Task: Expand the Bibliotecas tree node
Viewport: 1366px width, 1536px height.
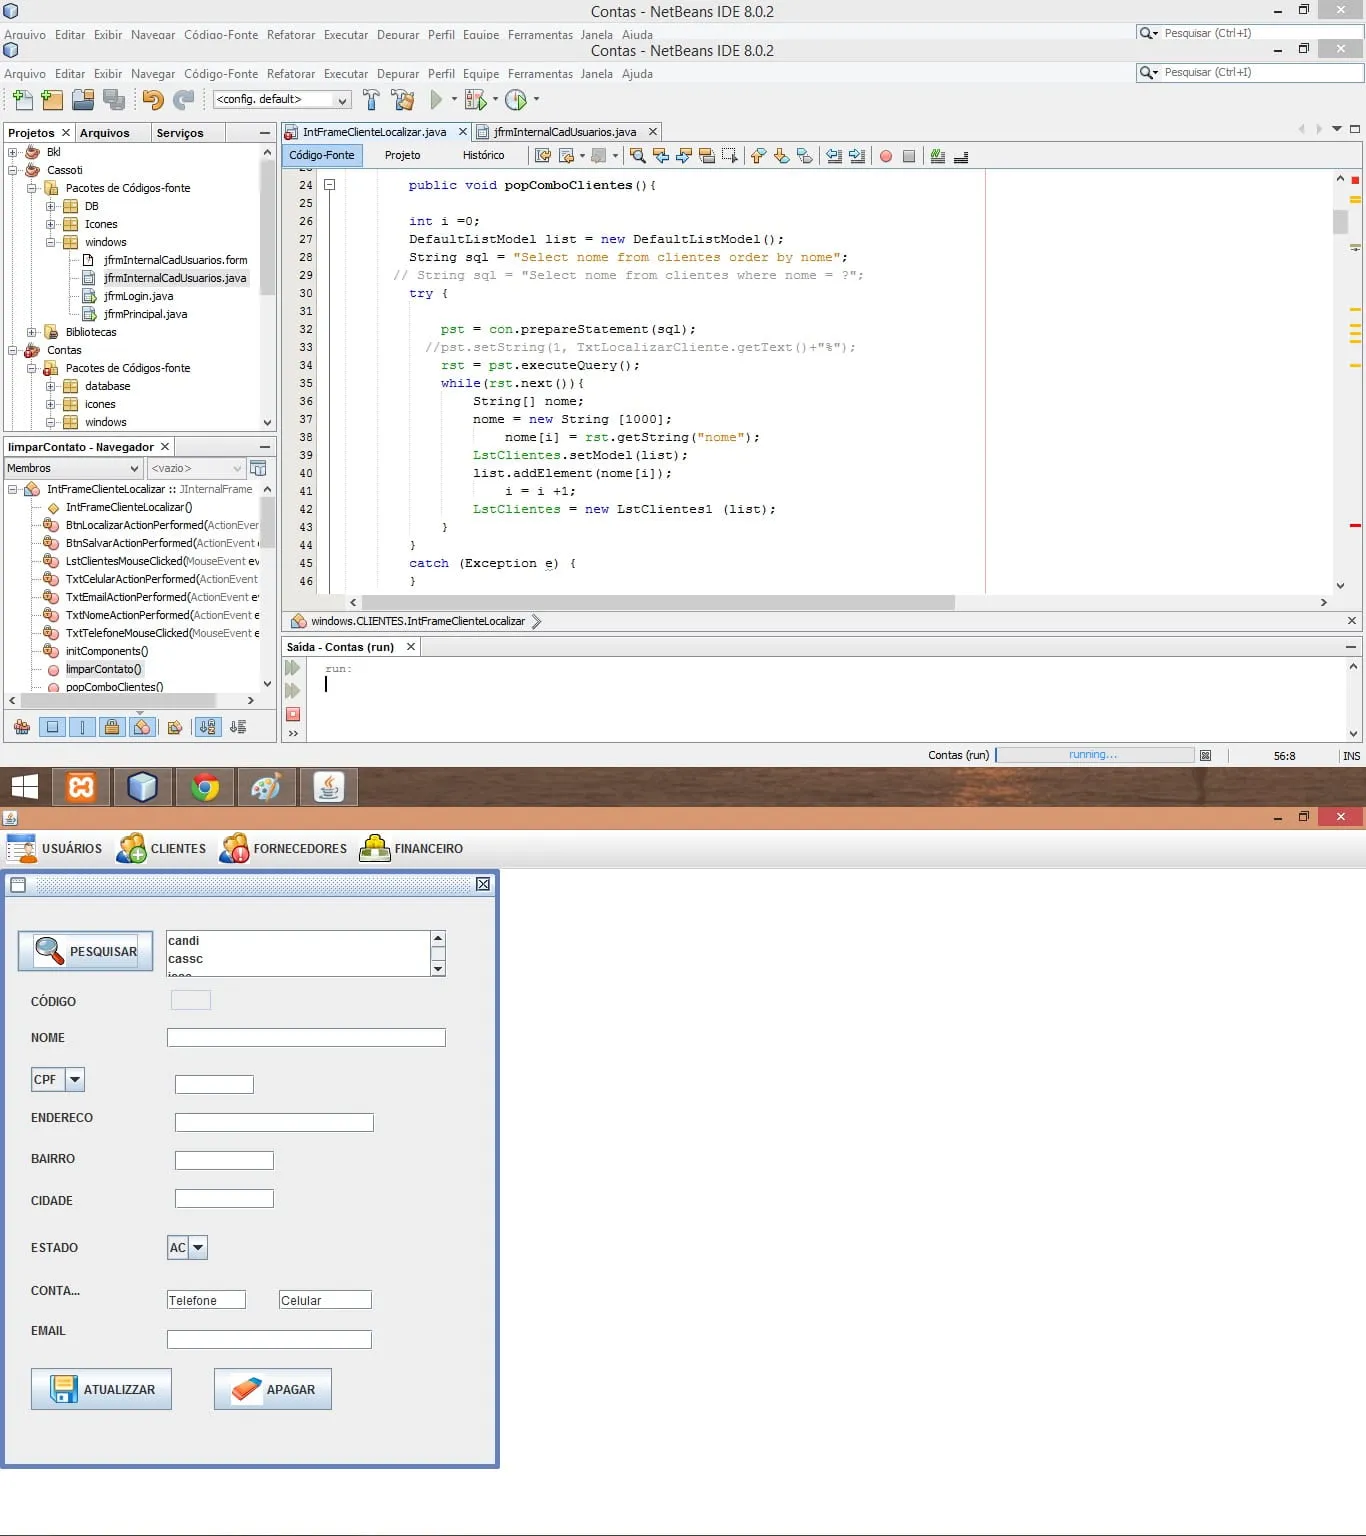Action: coord(32,332)
